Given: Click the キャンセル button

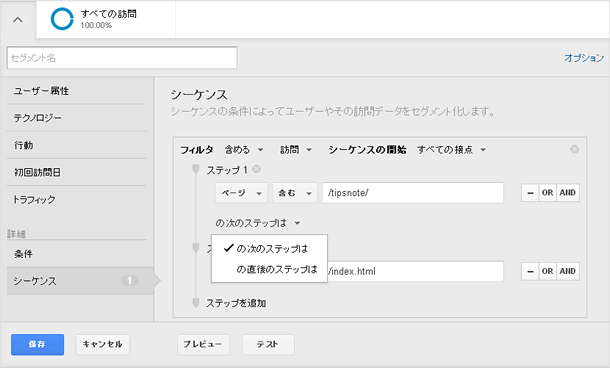Looking at the screenshot, I should click(x=103, y=345).
